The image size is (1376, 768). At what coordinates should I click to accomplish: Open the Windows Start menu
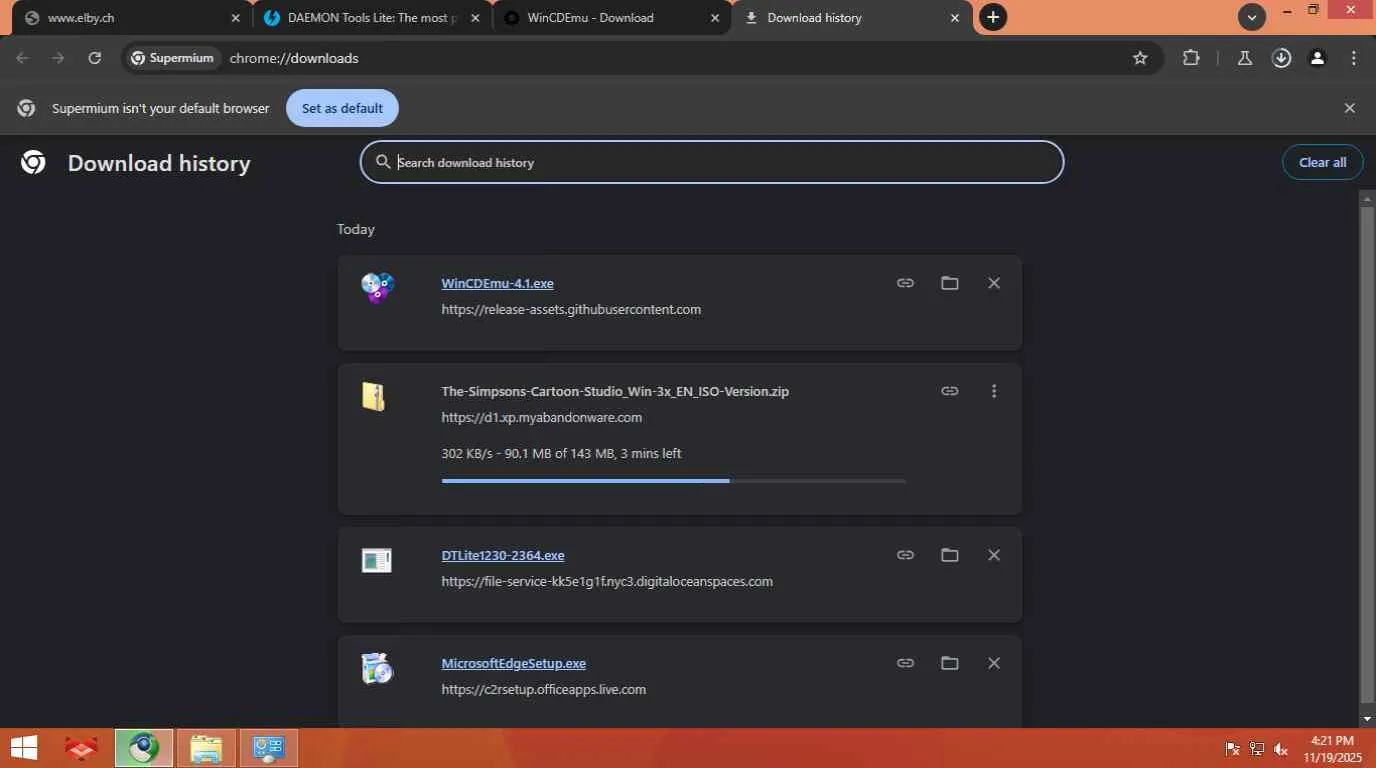[24, 748]
